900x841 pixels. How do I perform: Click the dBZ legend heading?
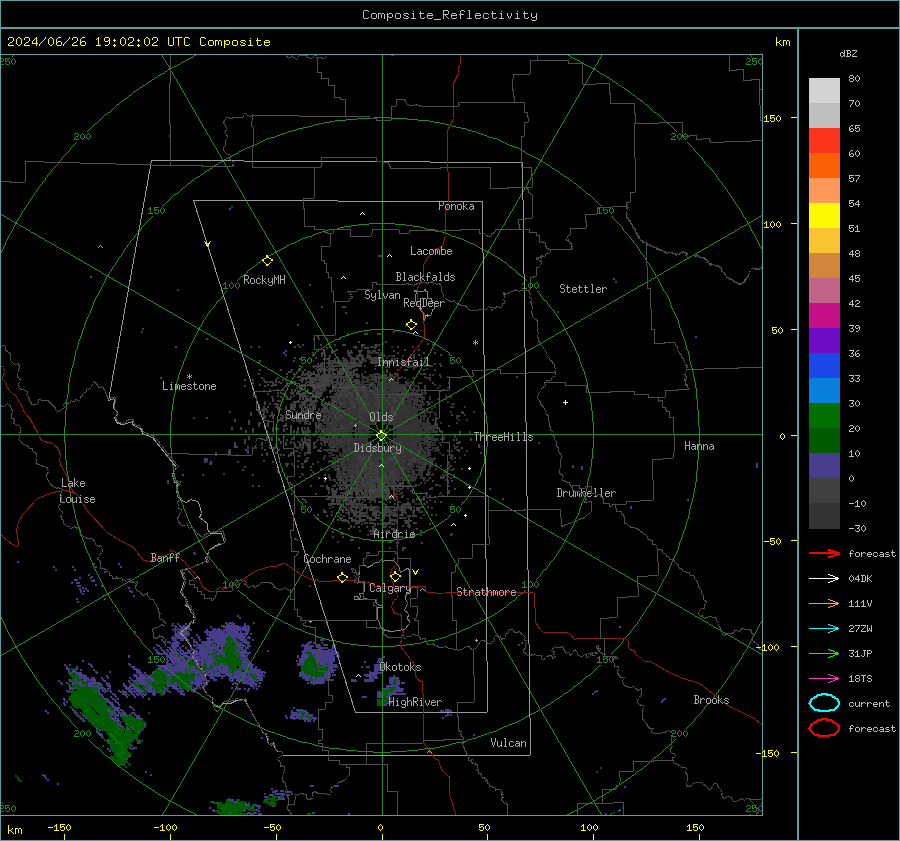848,53
